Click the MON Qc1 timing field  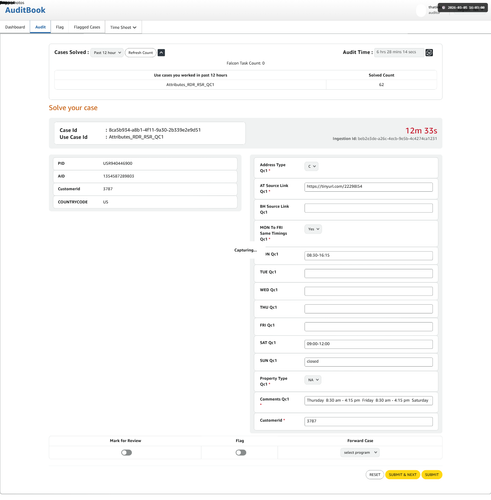point(368,256)
